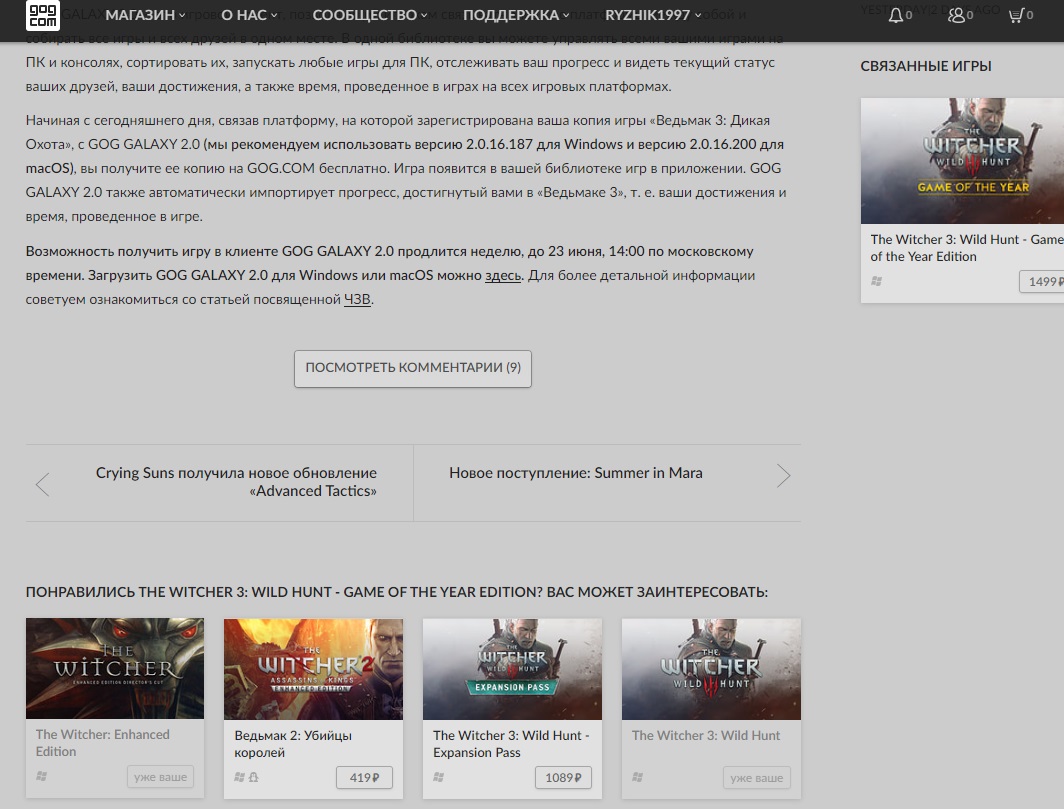The height and width of the screenshot is (809, 1064).
Task: Click 'уже ваше' on The Witcher: Enhanced Edition
Action: pos(160,777)
